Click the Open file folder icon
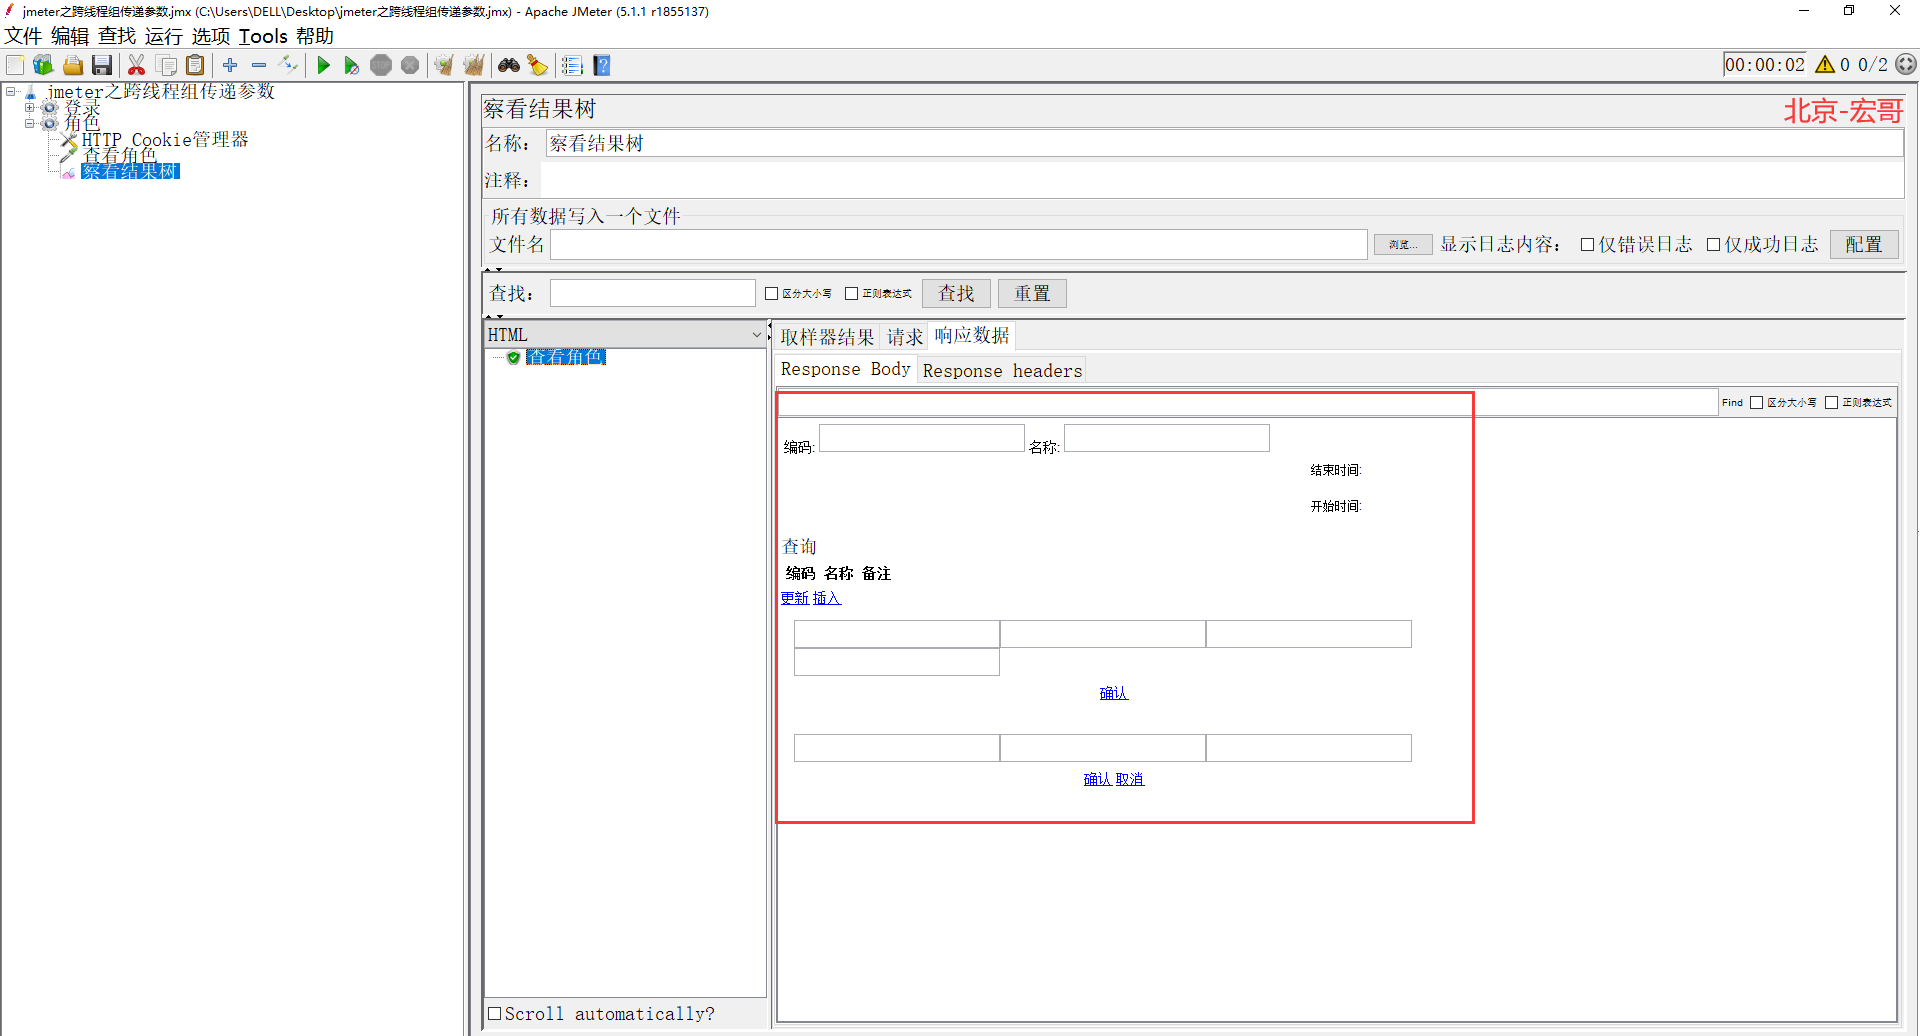The height and width of the screenshot is (1036, 1920). tap(73, 66)
